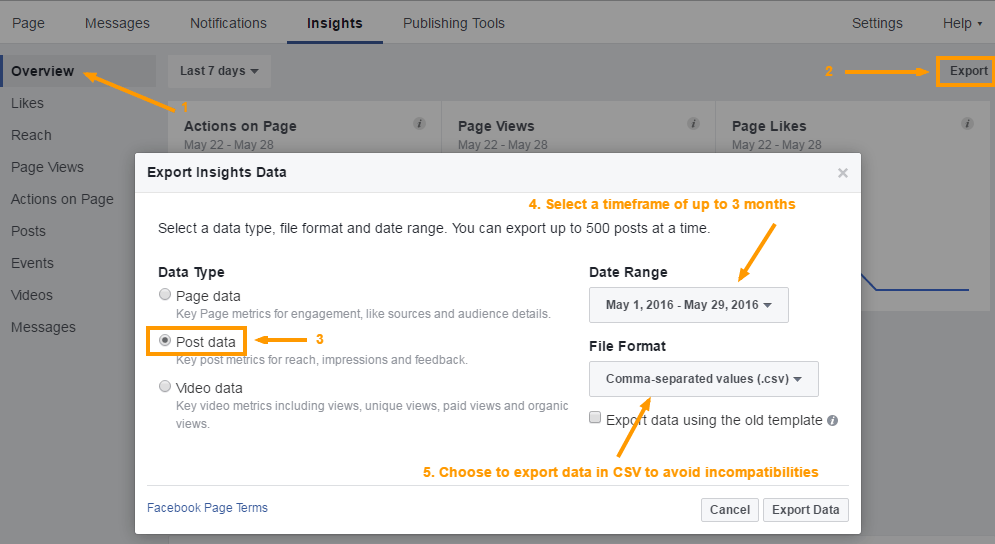The width and height of the screenshot is (995, 544).
Task: Click the Data Type heading
Action: coord(191,272)
